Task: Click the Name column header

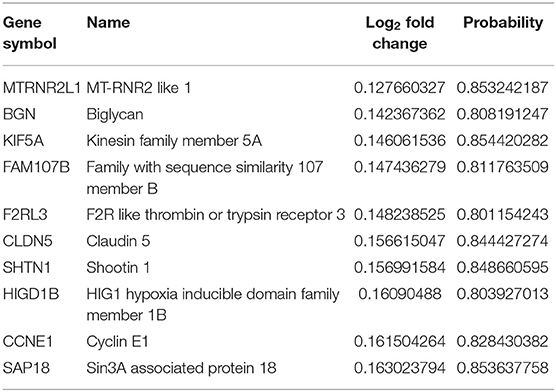Action: coord(109,23)
